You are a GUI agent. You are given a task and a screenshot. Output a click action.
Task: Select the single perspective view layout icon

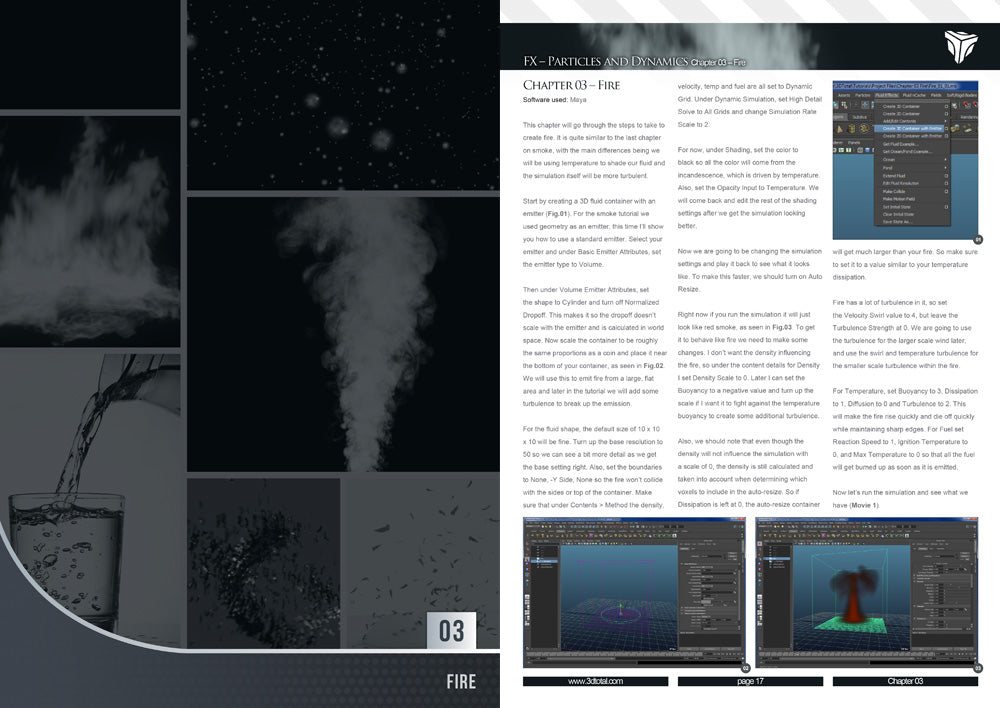[x=527, y=598]
